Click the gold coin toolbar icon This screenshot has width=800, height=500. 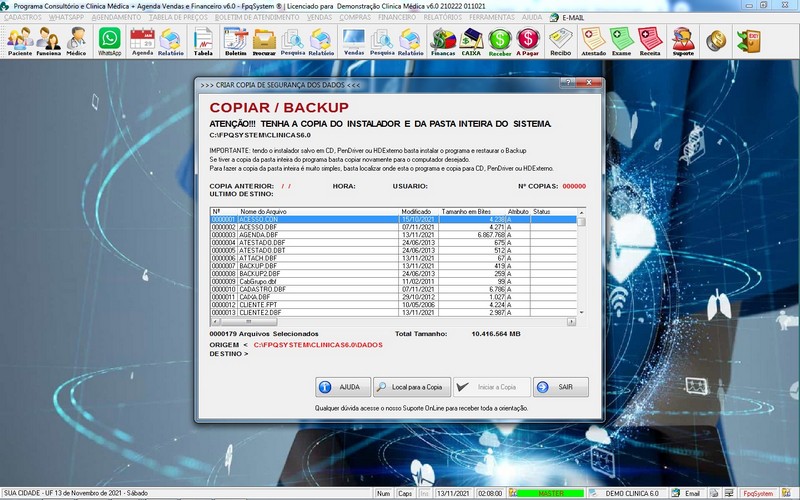click(716, 41)
